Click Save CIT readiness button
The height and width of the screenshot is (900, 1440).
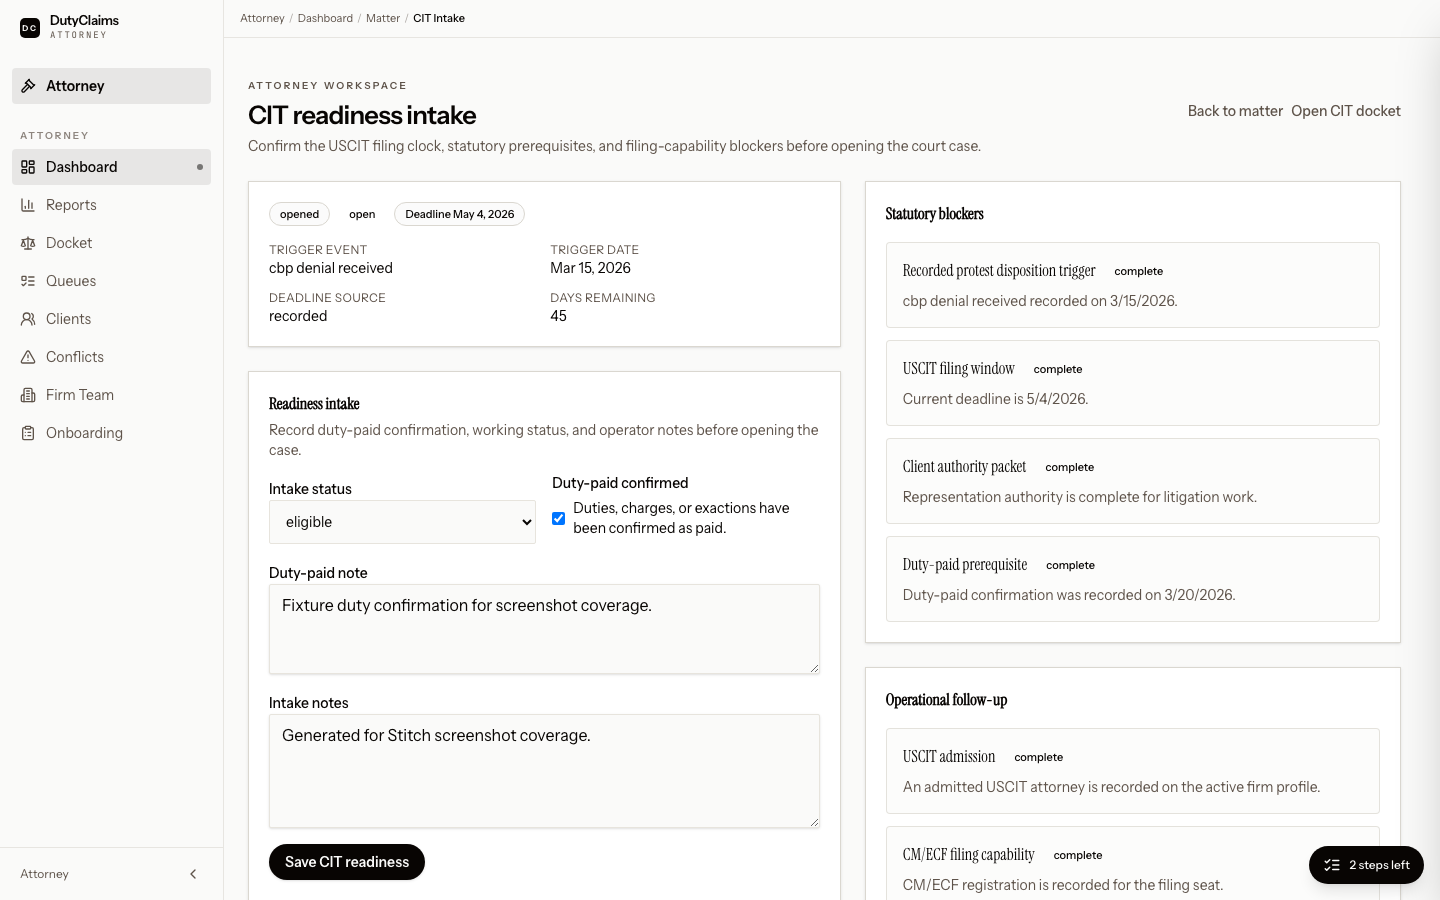pyautogui.click(x=347, y=862)
